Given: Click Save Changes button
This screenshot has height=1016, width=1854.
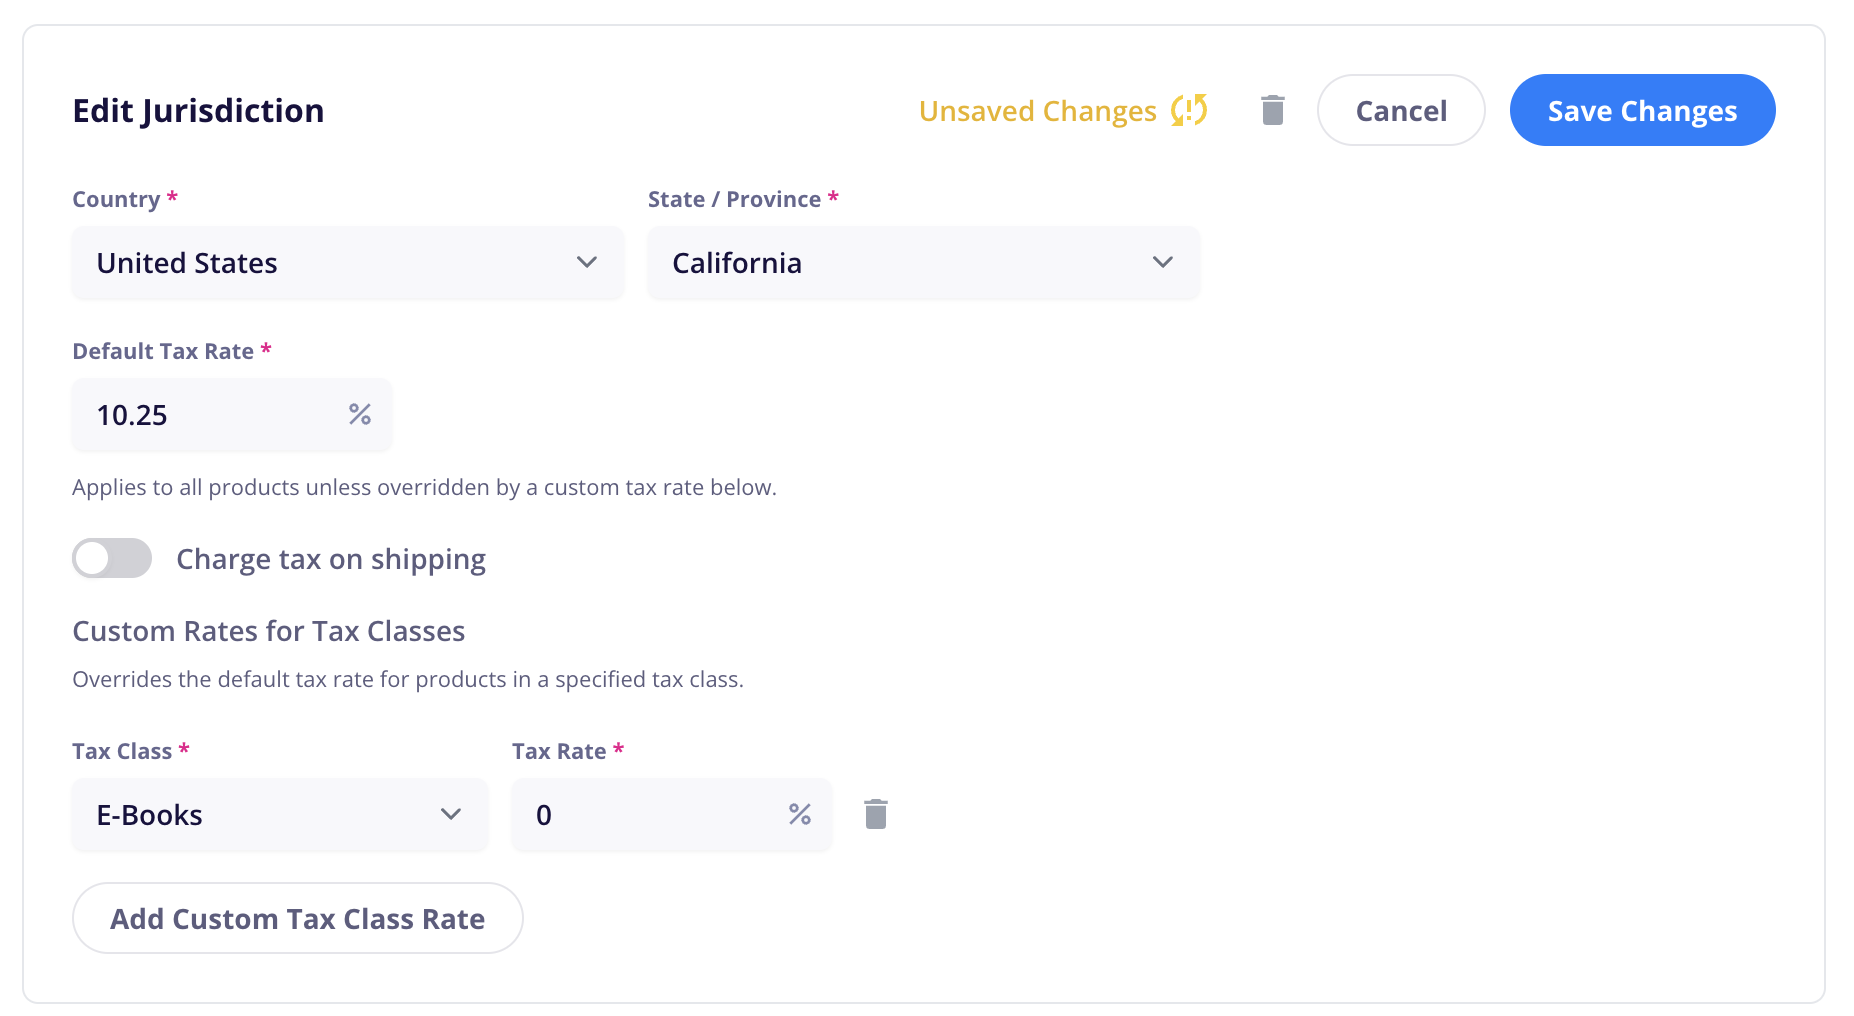Looking at the screenshot, I should click(1642, 110).
